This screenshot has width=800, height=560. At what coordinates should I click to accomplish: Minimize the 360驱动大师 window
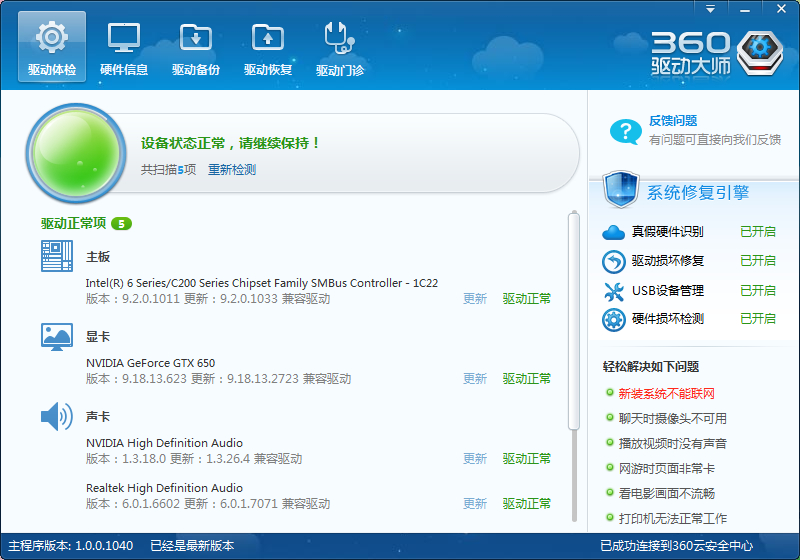pos(745,9)
